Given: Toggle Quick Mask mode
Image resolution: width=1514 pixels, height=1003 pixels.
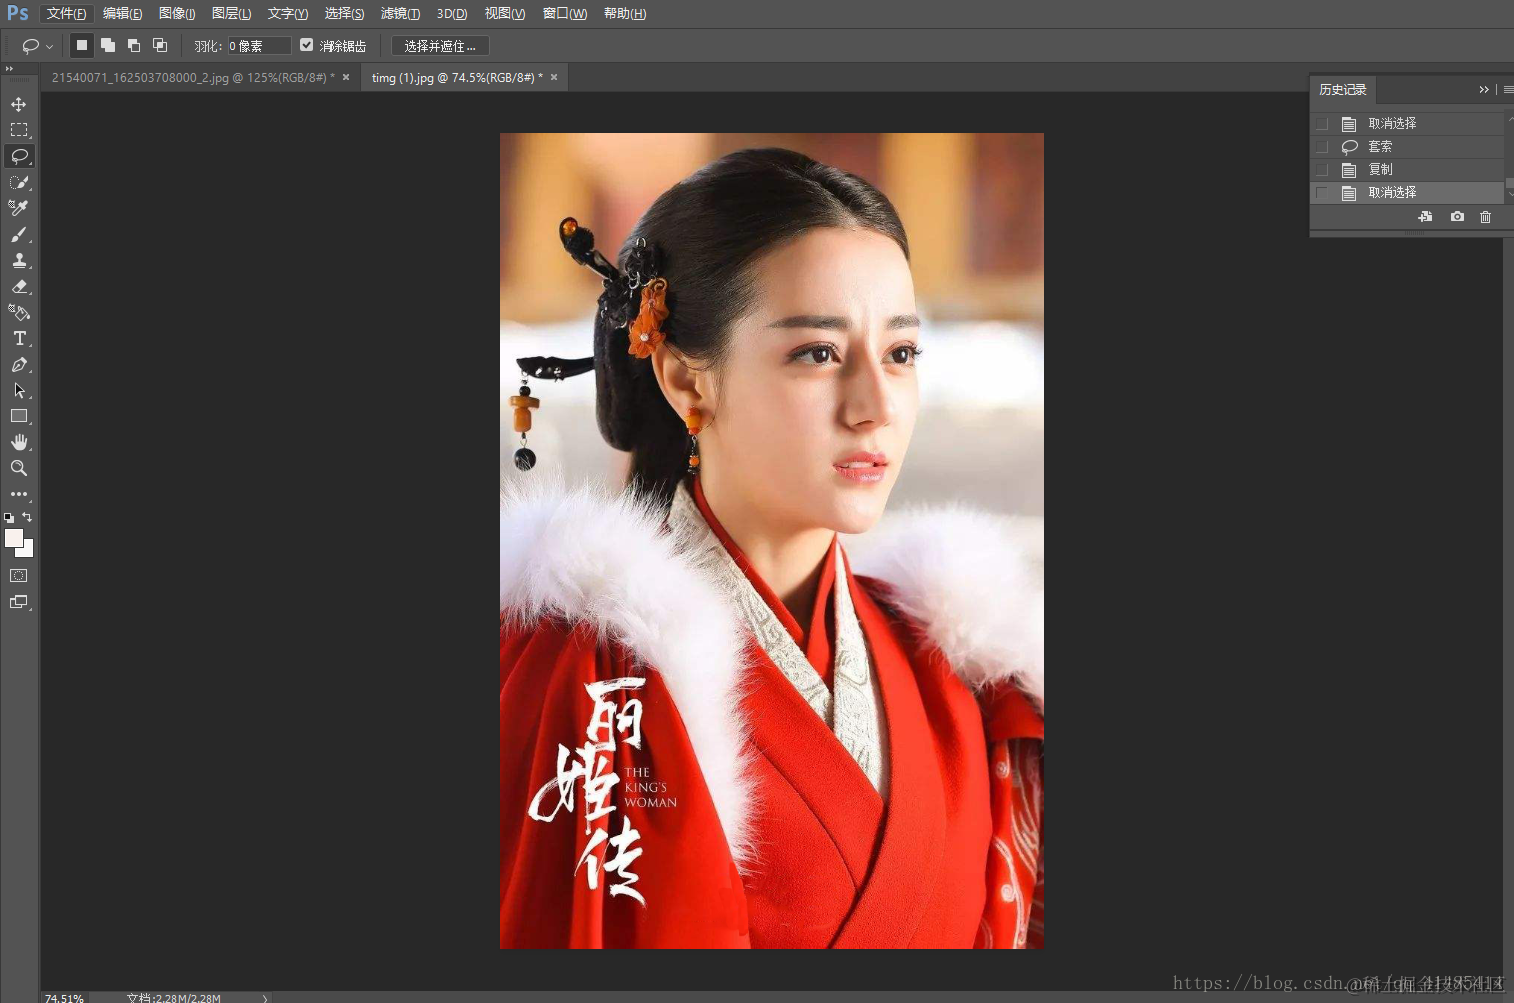Looking at the screenshot, I should pyautogui.click(x=19, y=576).
